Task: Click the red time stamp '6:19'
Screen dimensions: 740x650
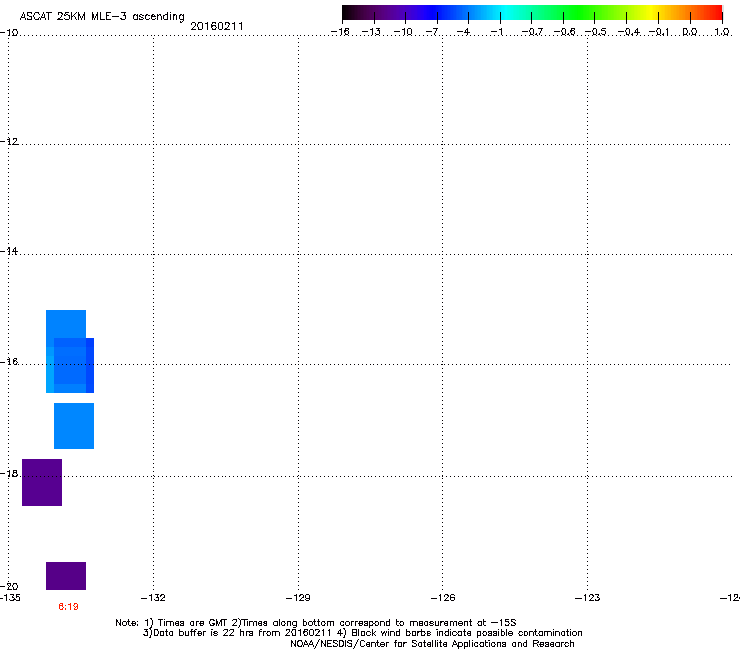Action: click(68, 607)
